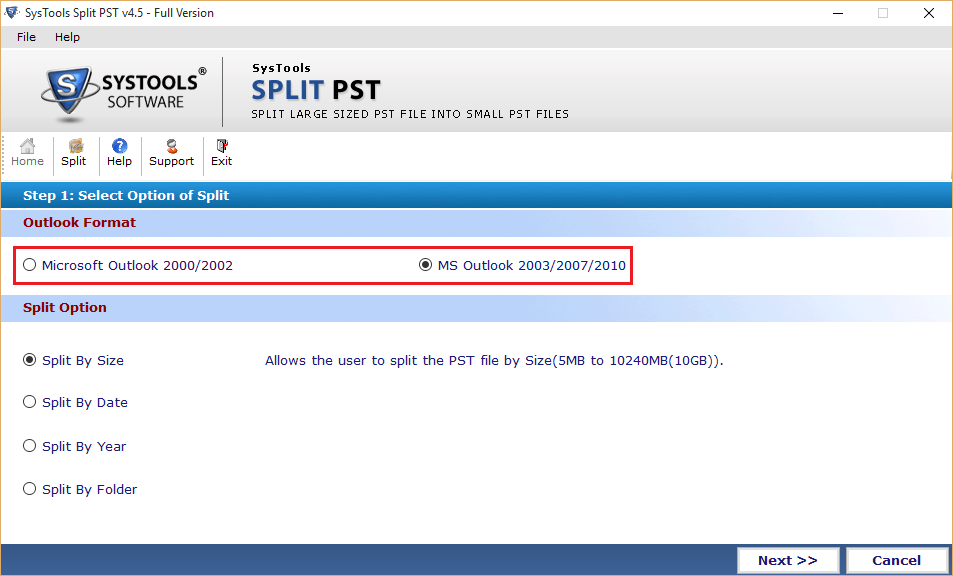Choose the Split By Folder option
The height and width of the screenshot is (576, 953).
point(80,489)
